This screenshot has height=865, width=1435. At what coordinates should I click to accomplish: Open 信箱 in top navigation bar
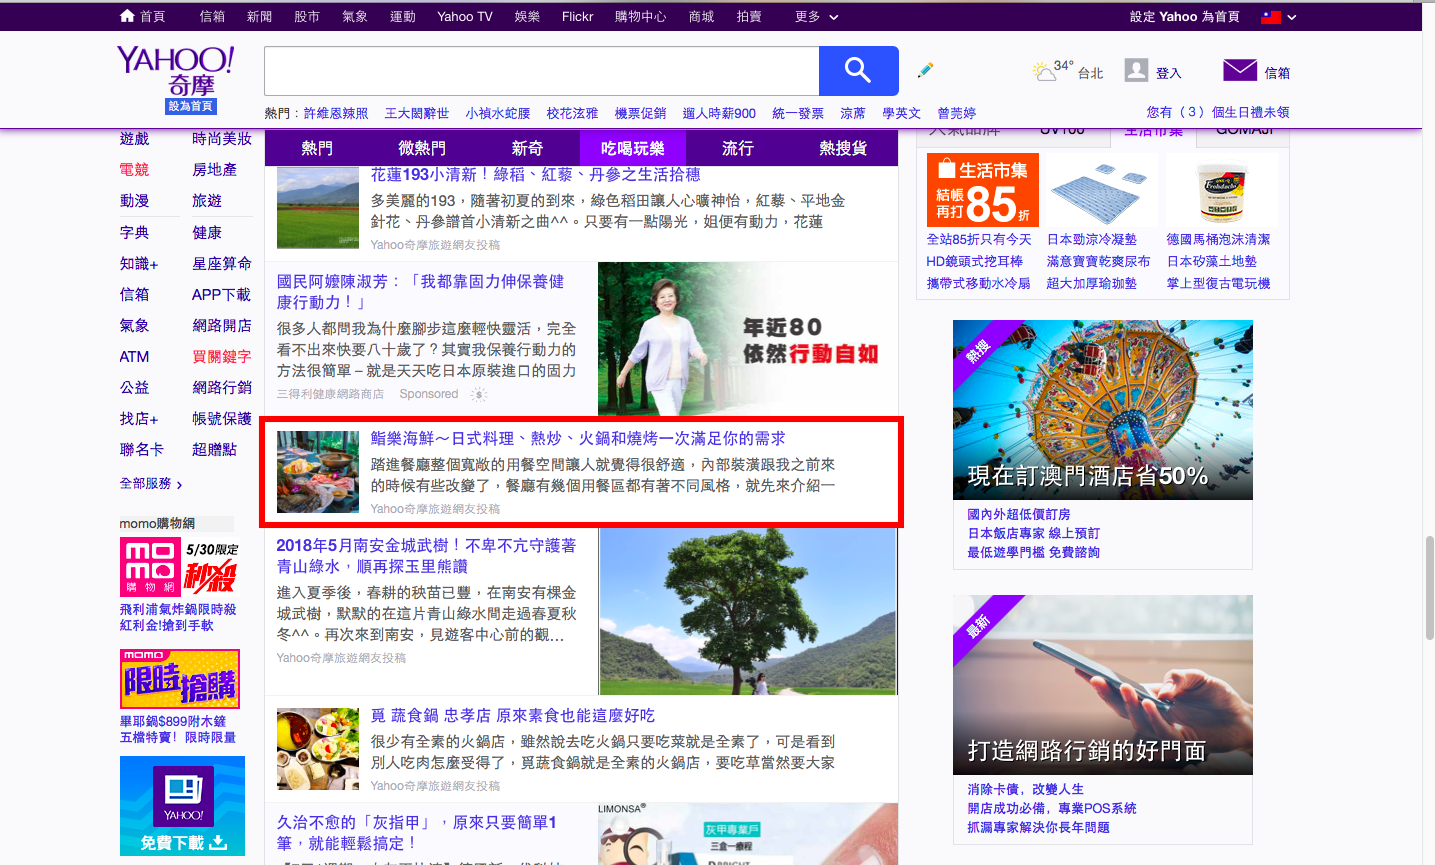tap(212, 17)
